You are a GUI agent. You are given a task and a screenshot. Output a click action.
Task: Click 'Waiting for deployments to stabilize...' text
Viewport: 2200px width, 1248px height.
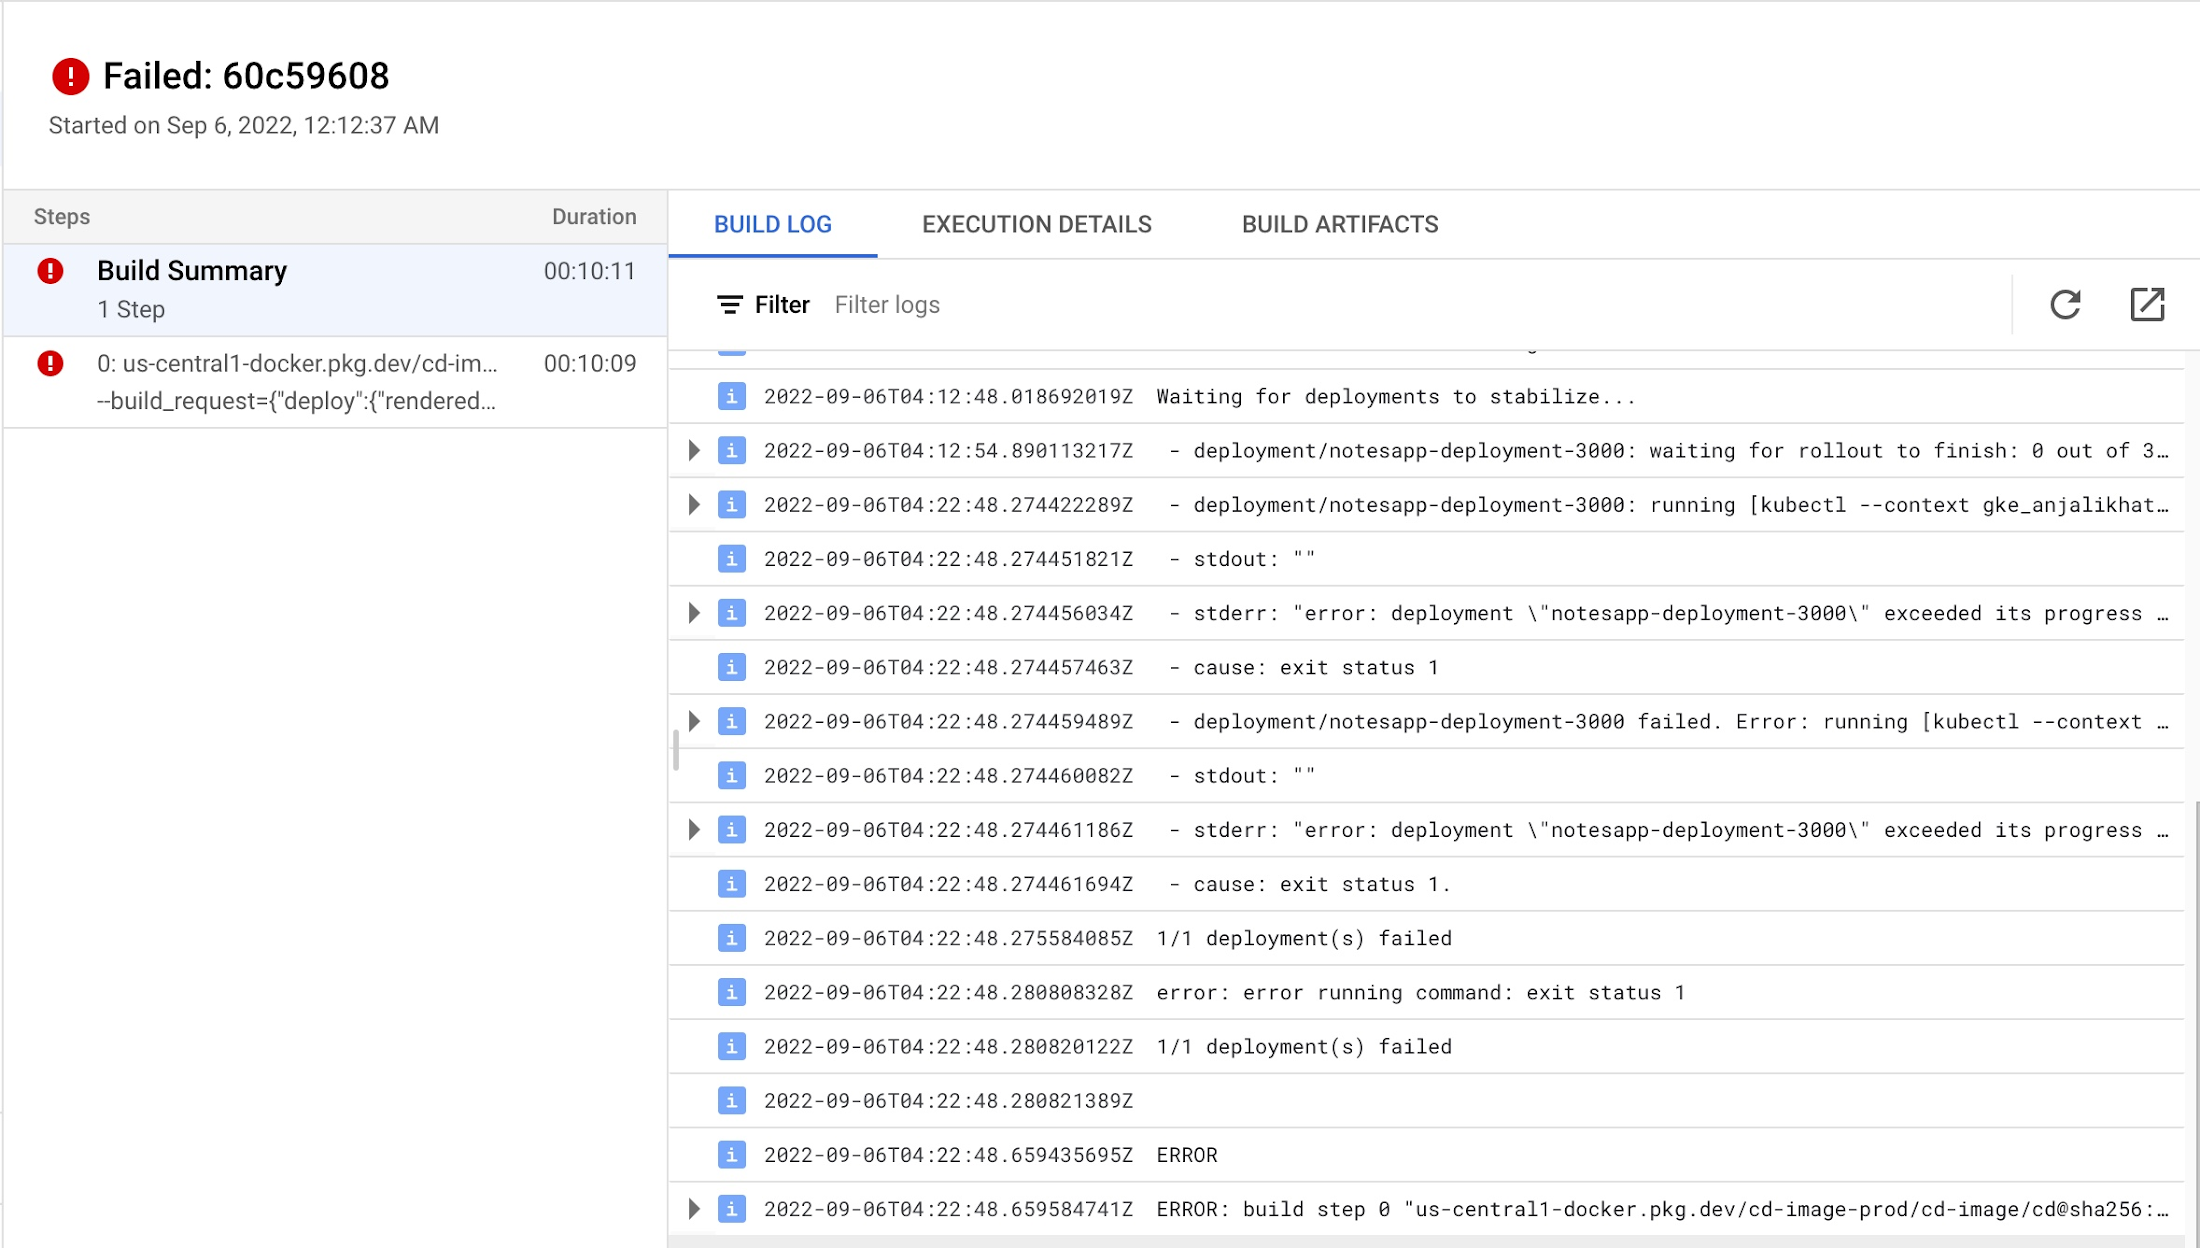pos(1396,397)
